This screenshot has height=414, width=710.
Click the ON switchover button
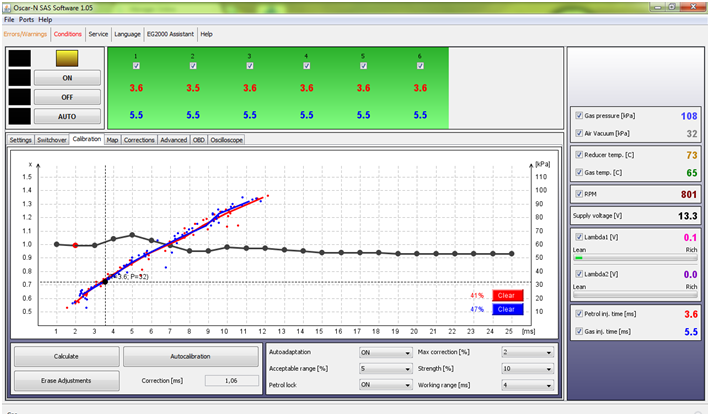[x=67, y=78]
